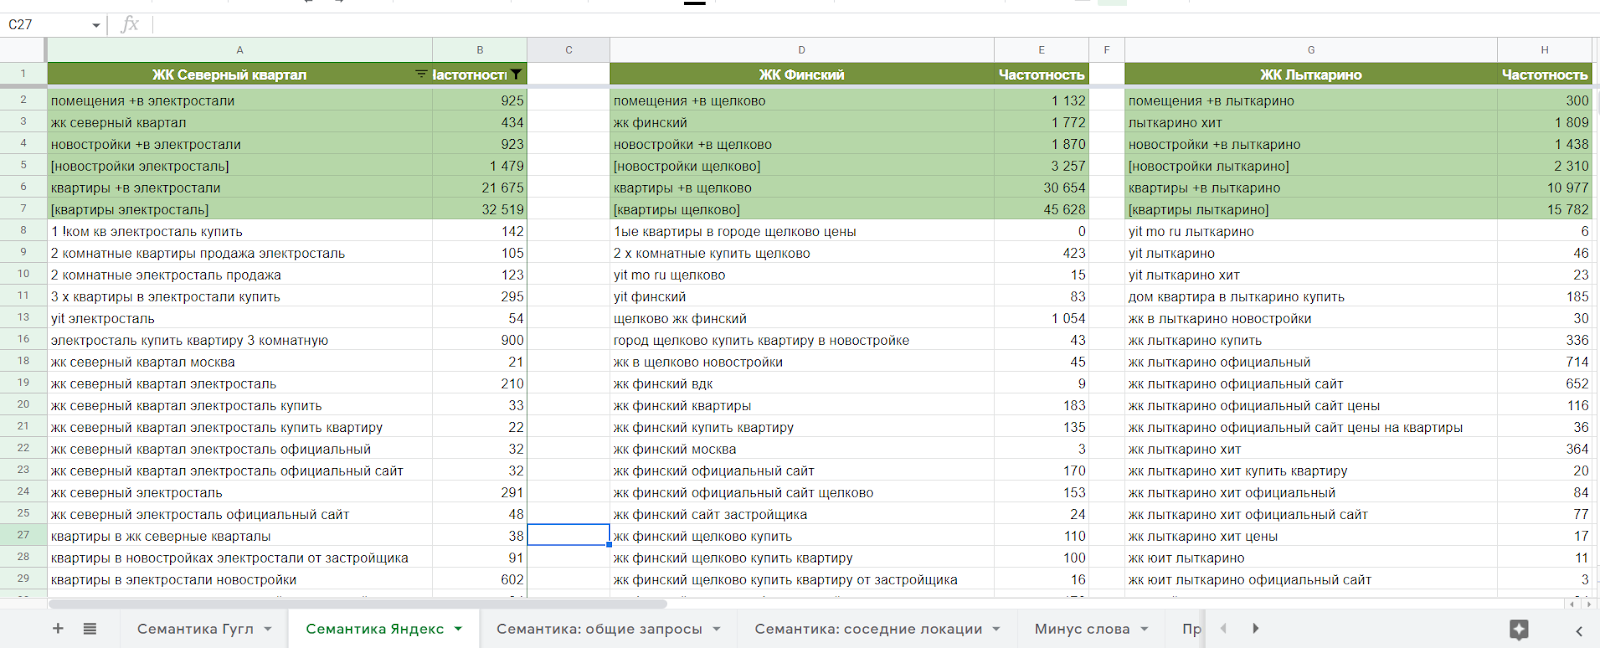The width and height of the screenshot is (1600, 648).
Task: Click cell 'жк северный квартал москва'
Action: (240, 362)
